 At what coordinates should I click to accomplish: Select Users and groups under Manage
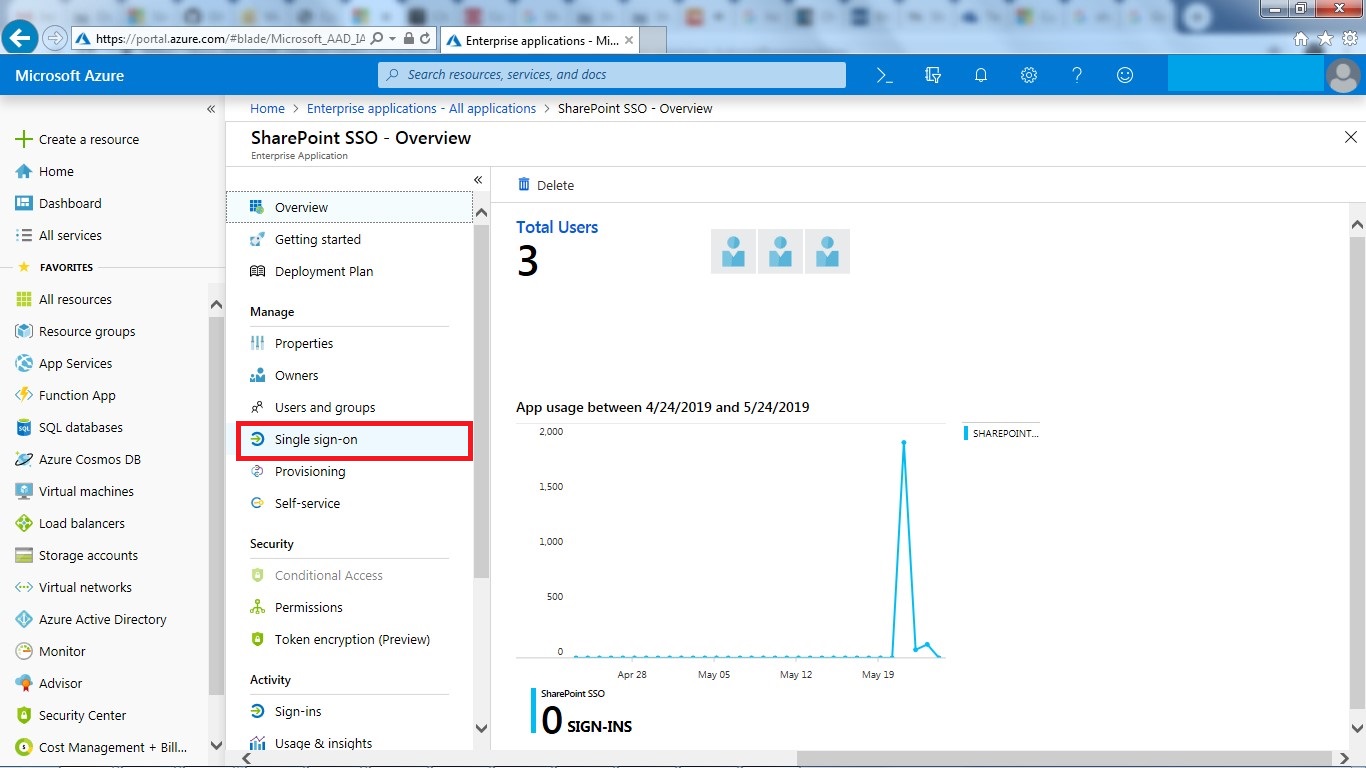point(325,407)
